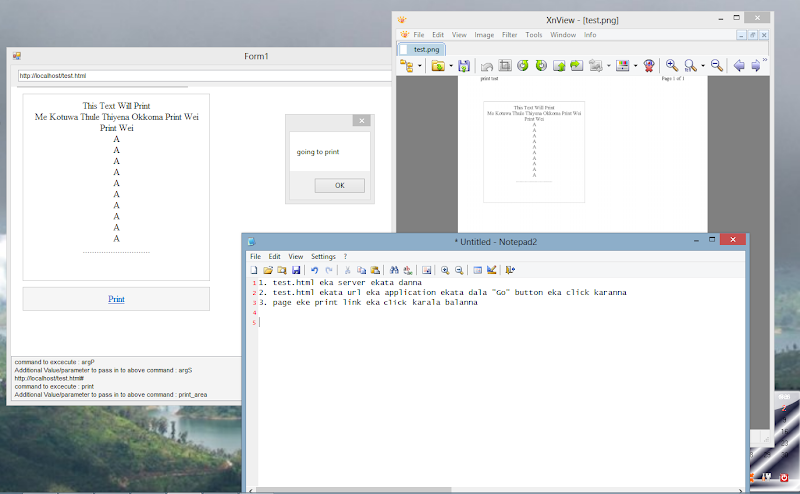Click Notepad2 browse files icon
Image resolution: width=800 pixels, height=494 pixels.
click(282, 270)
